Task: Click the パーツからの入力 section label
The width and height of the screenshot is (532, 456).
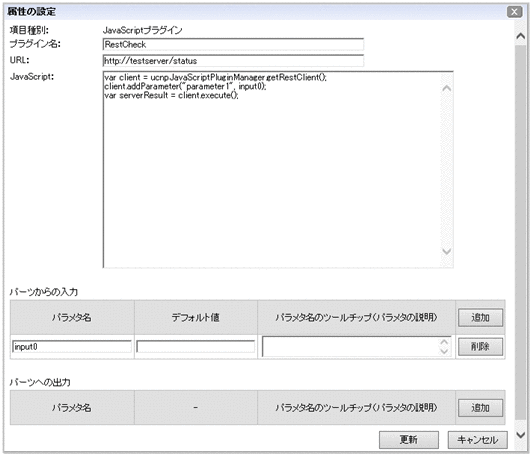Action: pos(43,292)
